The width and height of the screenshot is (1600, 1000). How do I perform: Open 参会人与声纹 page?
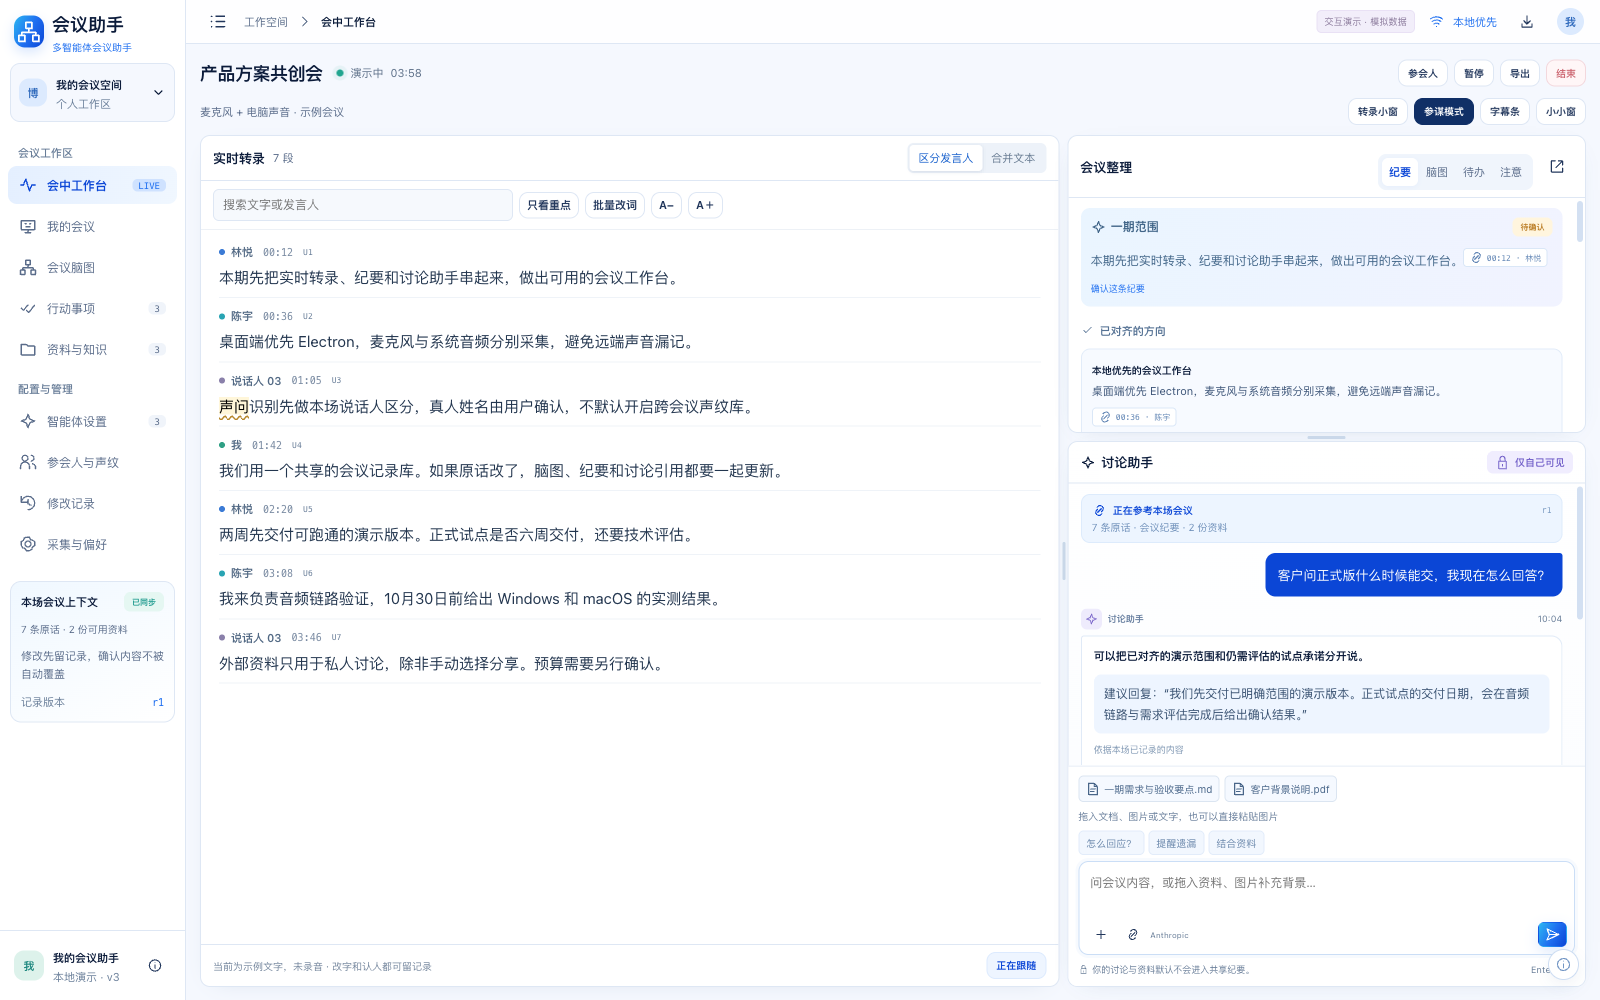click(92, 463)
